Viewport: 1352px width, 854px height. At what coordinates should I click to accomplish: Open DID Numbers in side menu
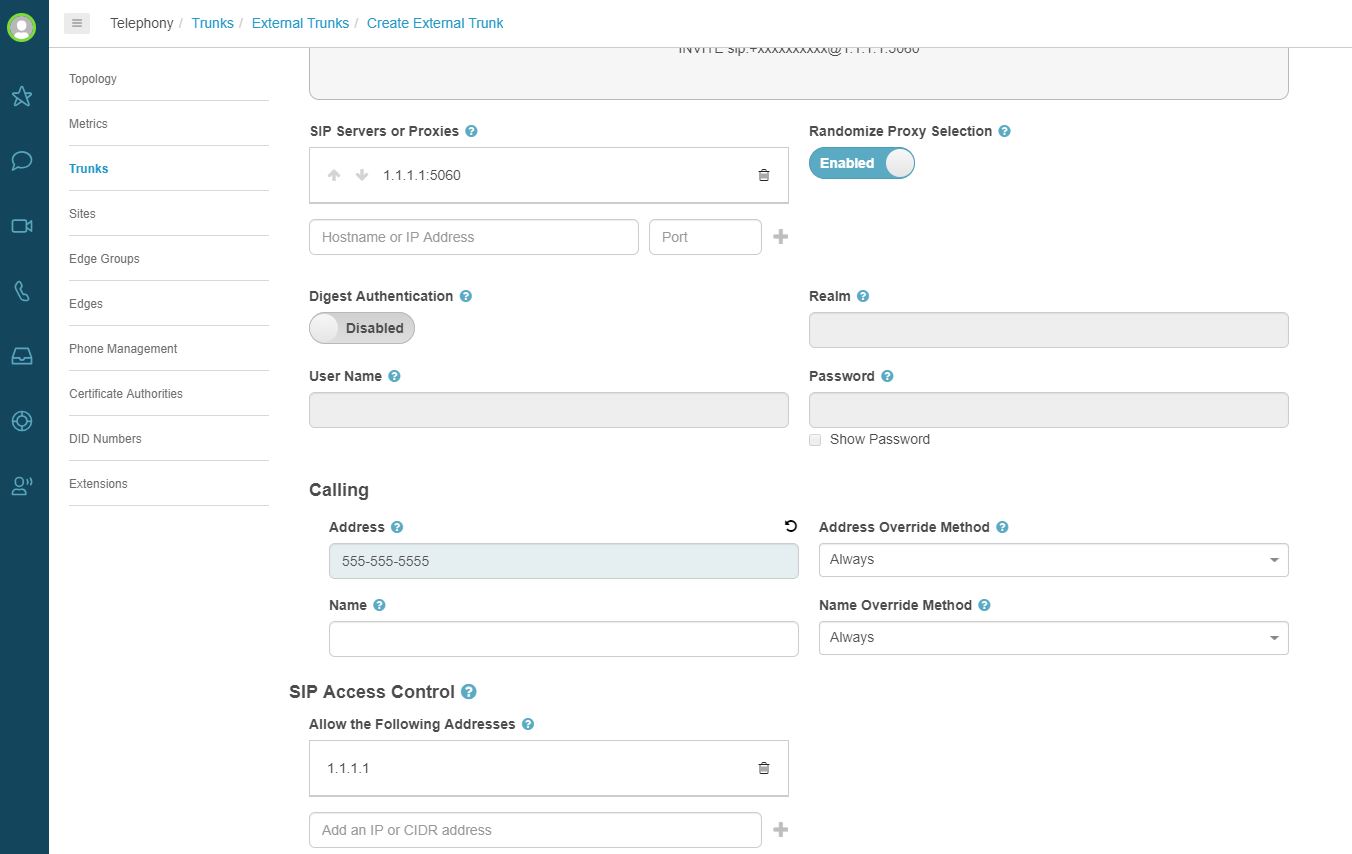[x=105, y=439]
